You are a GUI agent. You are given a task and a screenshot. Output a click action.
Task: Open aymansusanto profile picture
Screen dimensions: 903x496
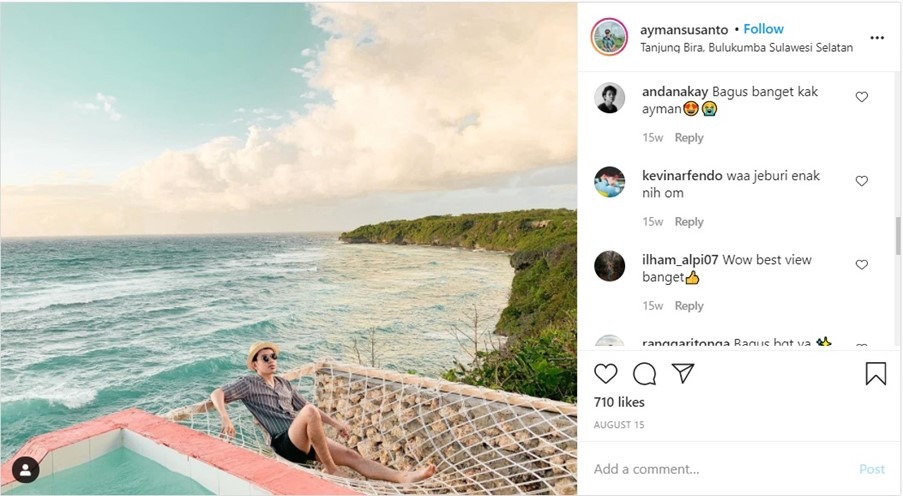click(x=609, y=37)
